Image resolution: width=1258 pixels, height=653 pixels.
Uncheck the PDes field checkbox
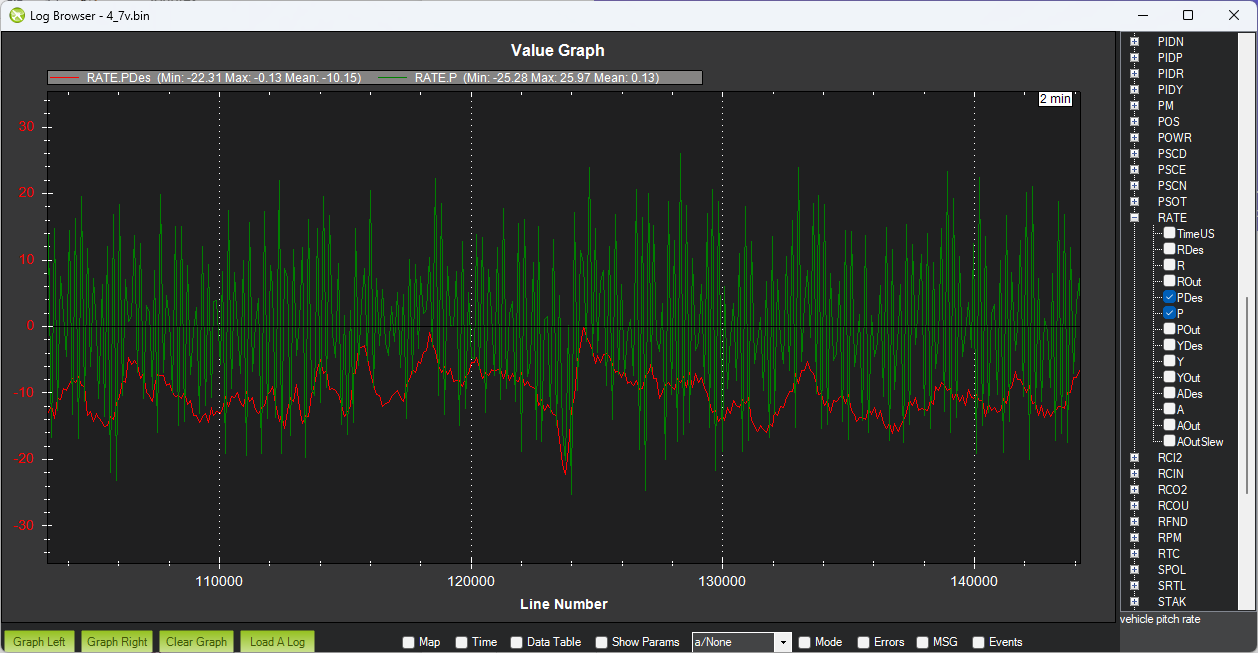coord(1169,298)
